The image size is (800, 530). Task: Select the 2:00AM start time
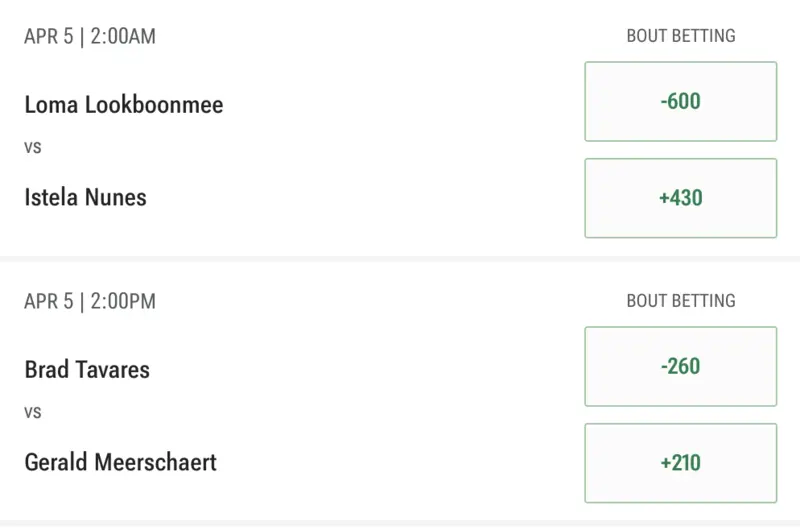click(x=123, y=37)
